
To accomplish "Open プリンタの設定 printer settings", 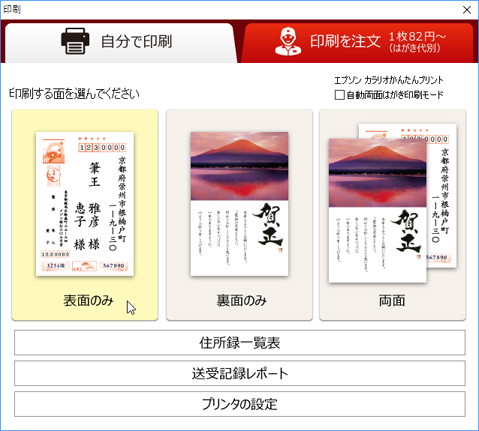I will [x=240, y=404].
